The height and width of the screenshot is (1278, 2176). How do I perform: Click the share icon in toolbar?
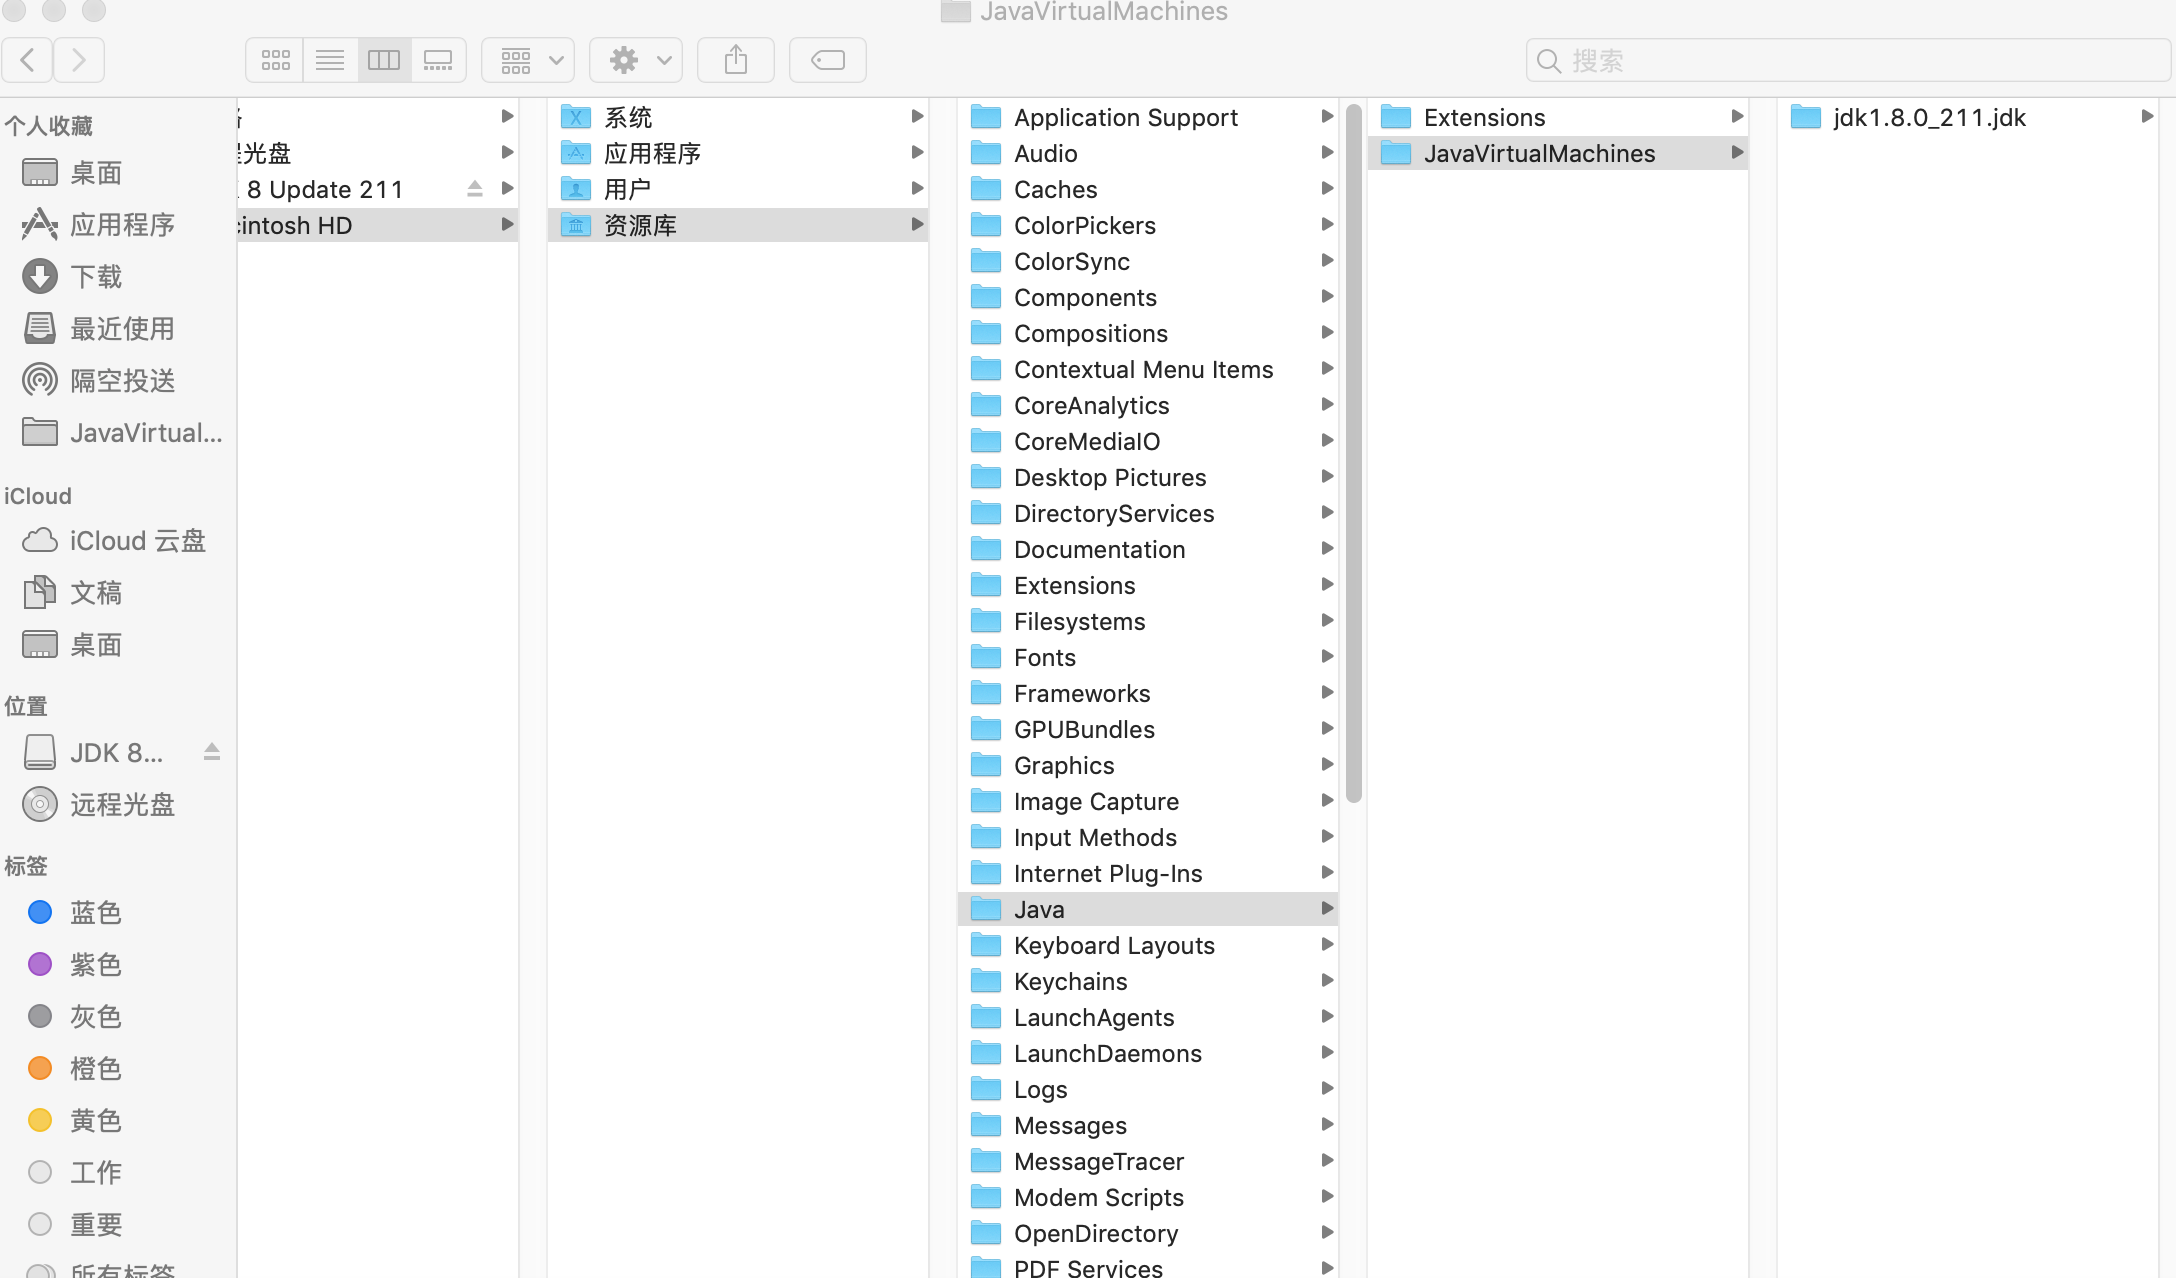tap(737, 59)
